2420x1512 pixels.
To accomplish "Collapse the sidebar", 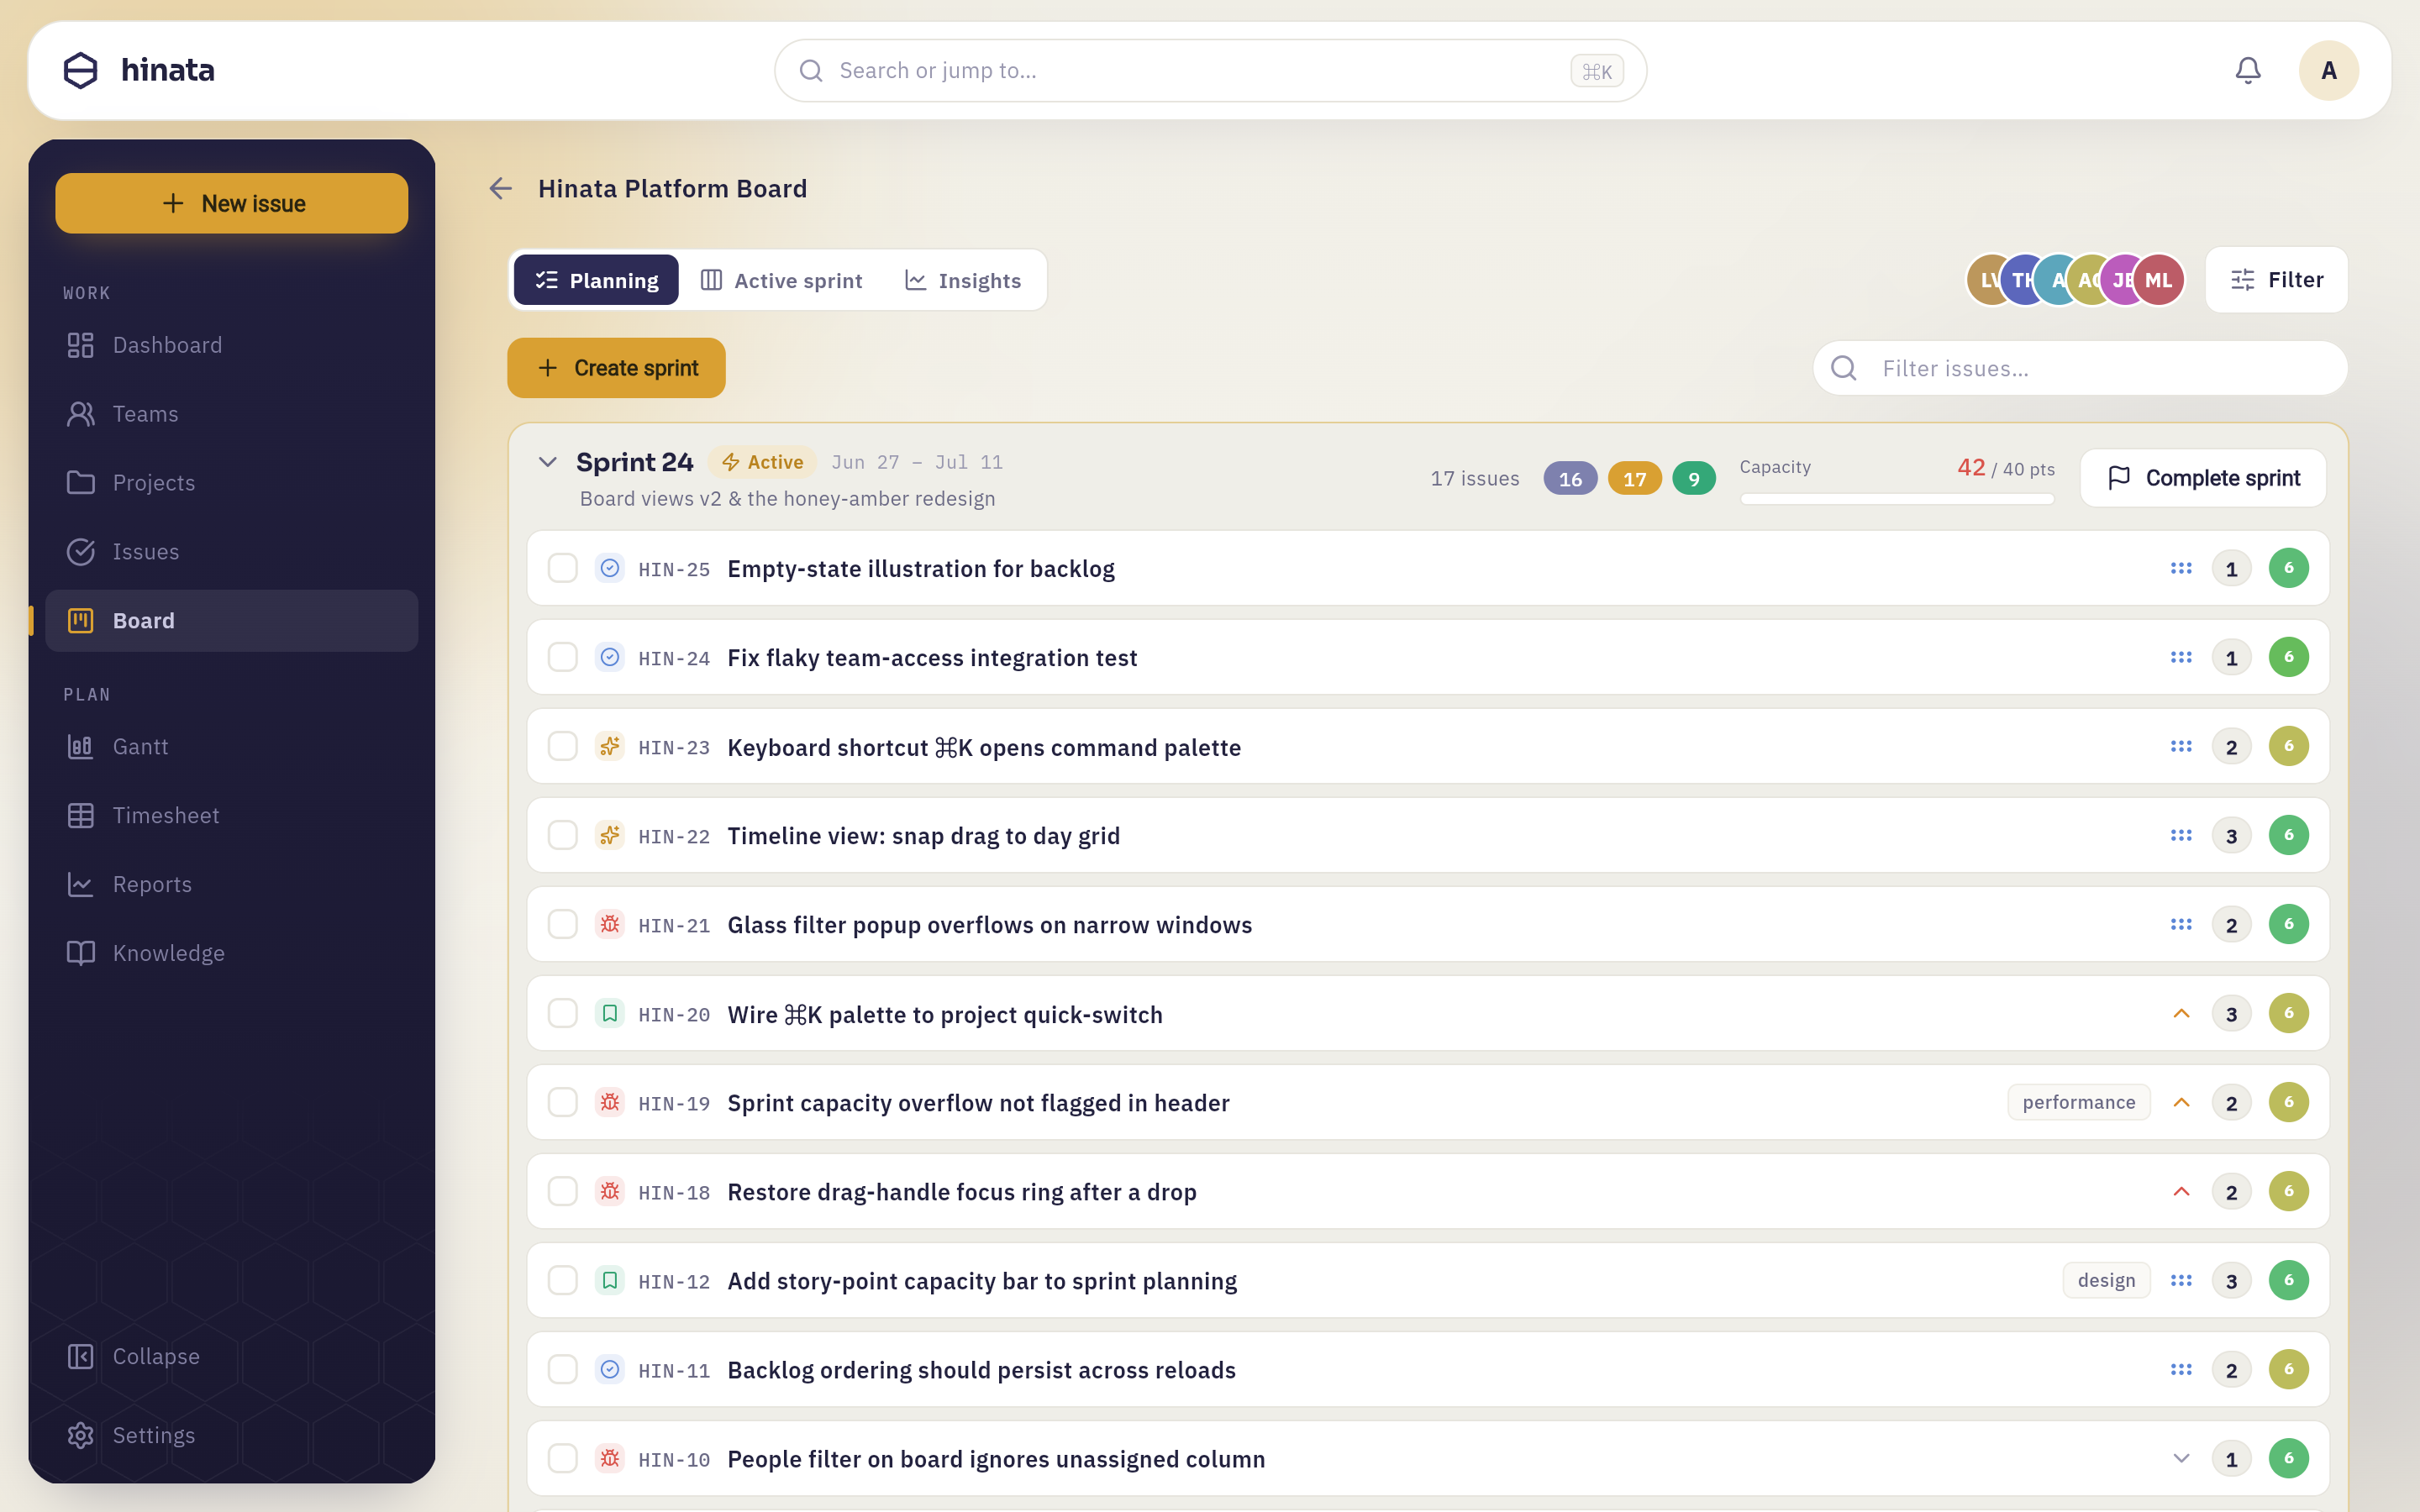I will (x=232, y=1357).
